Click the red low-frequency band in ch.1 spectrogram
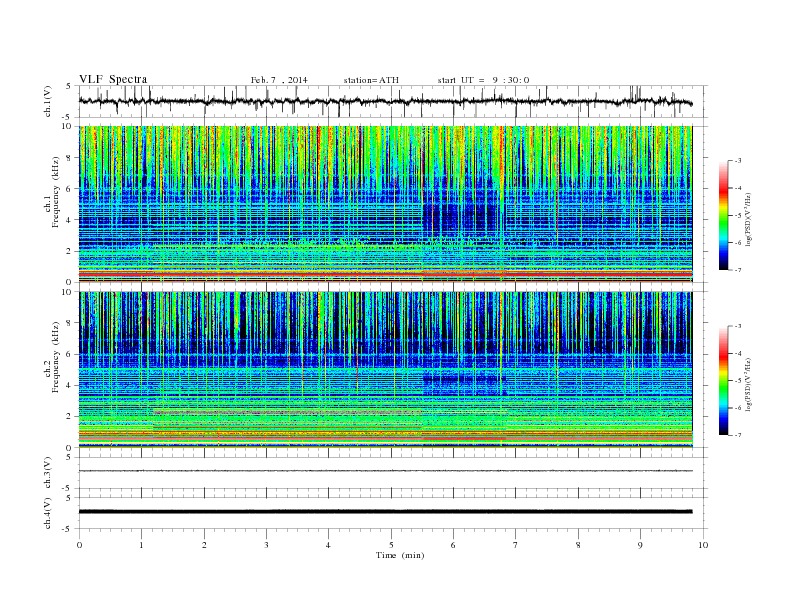 (x=385, y=274)
